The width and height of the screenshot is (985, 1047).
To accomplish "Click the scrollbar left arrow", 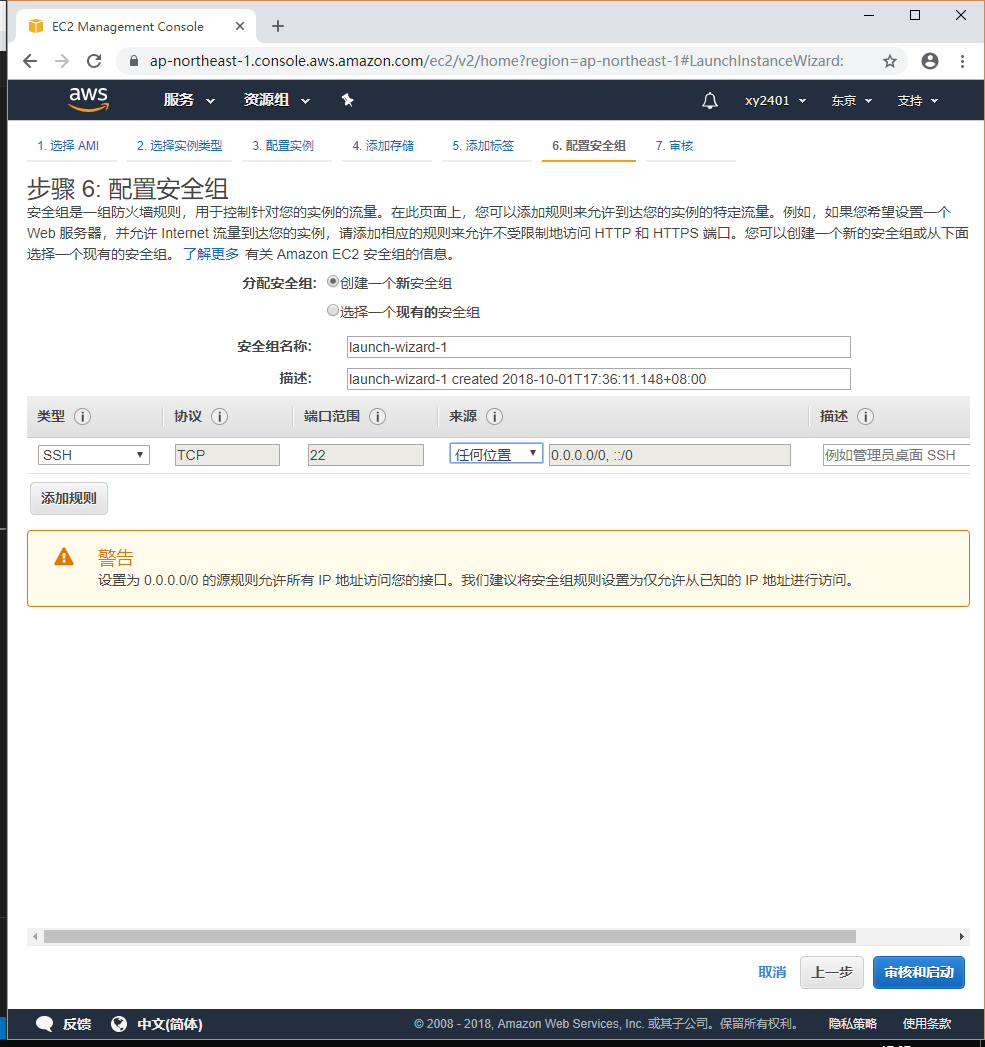I will coord(35,937).
